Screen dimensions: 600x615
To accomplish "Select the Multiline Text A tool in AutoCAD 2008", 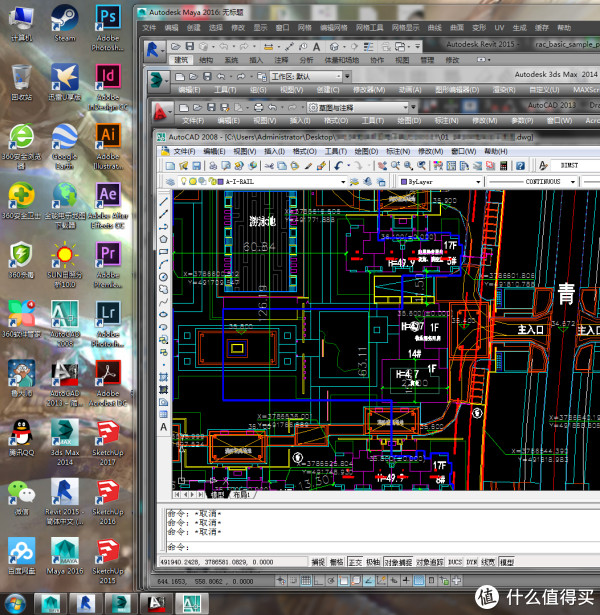I will (164, 427).
